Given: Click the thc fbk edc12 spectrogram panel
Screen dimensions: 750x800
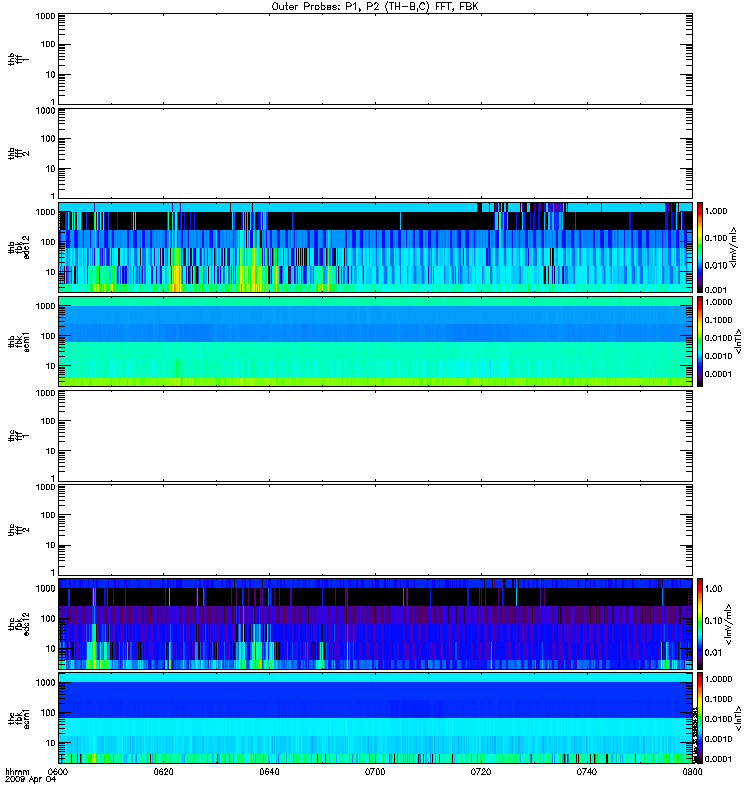Looking at the screenshot, I should click(375, 624).
